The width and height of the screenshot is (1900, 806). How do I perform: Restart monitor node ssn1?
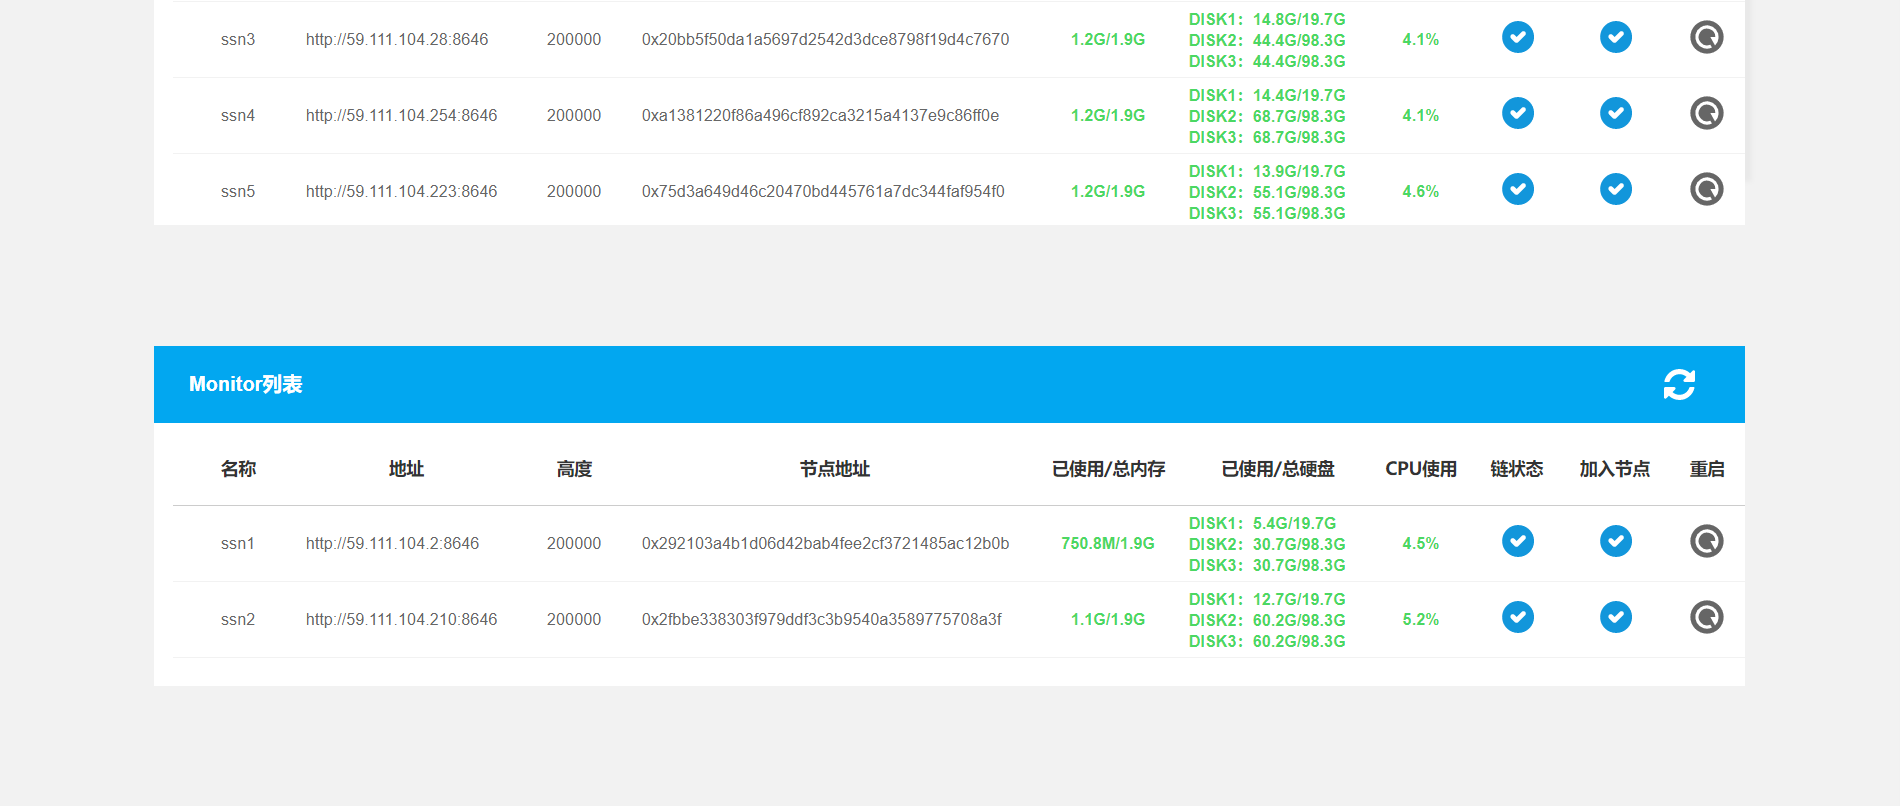tap(1706, 542)
